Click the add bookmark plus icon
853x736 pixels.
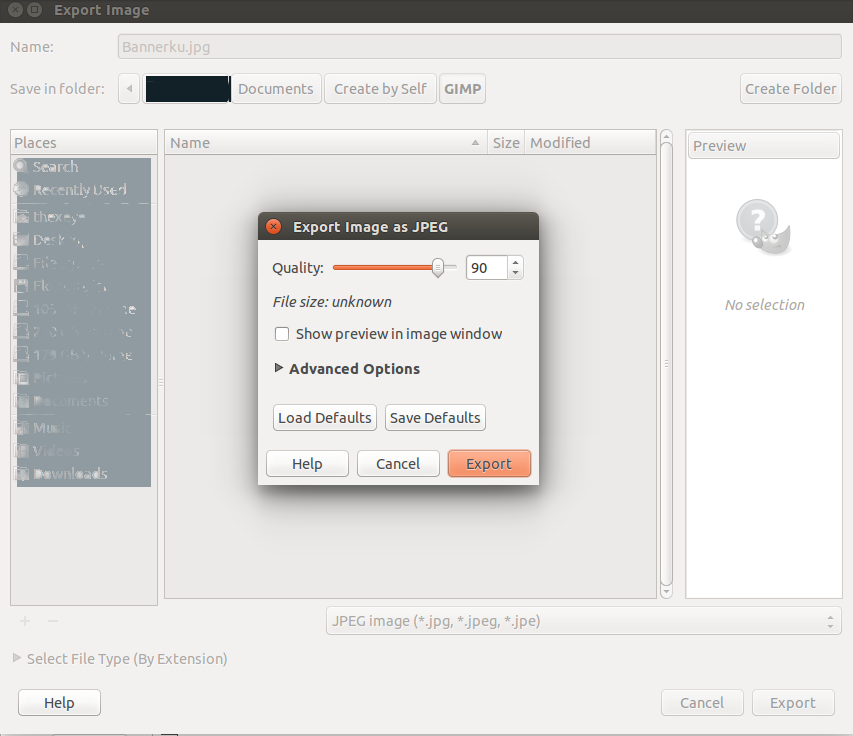24,621
